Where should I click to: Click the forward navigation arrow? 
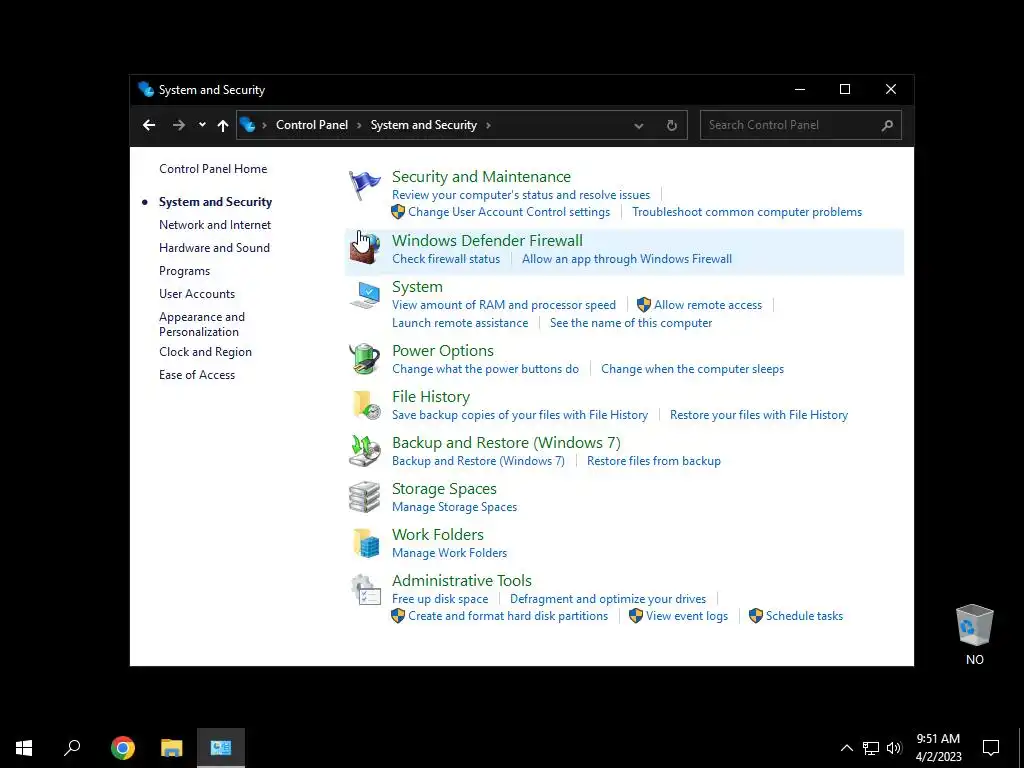178,125
